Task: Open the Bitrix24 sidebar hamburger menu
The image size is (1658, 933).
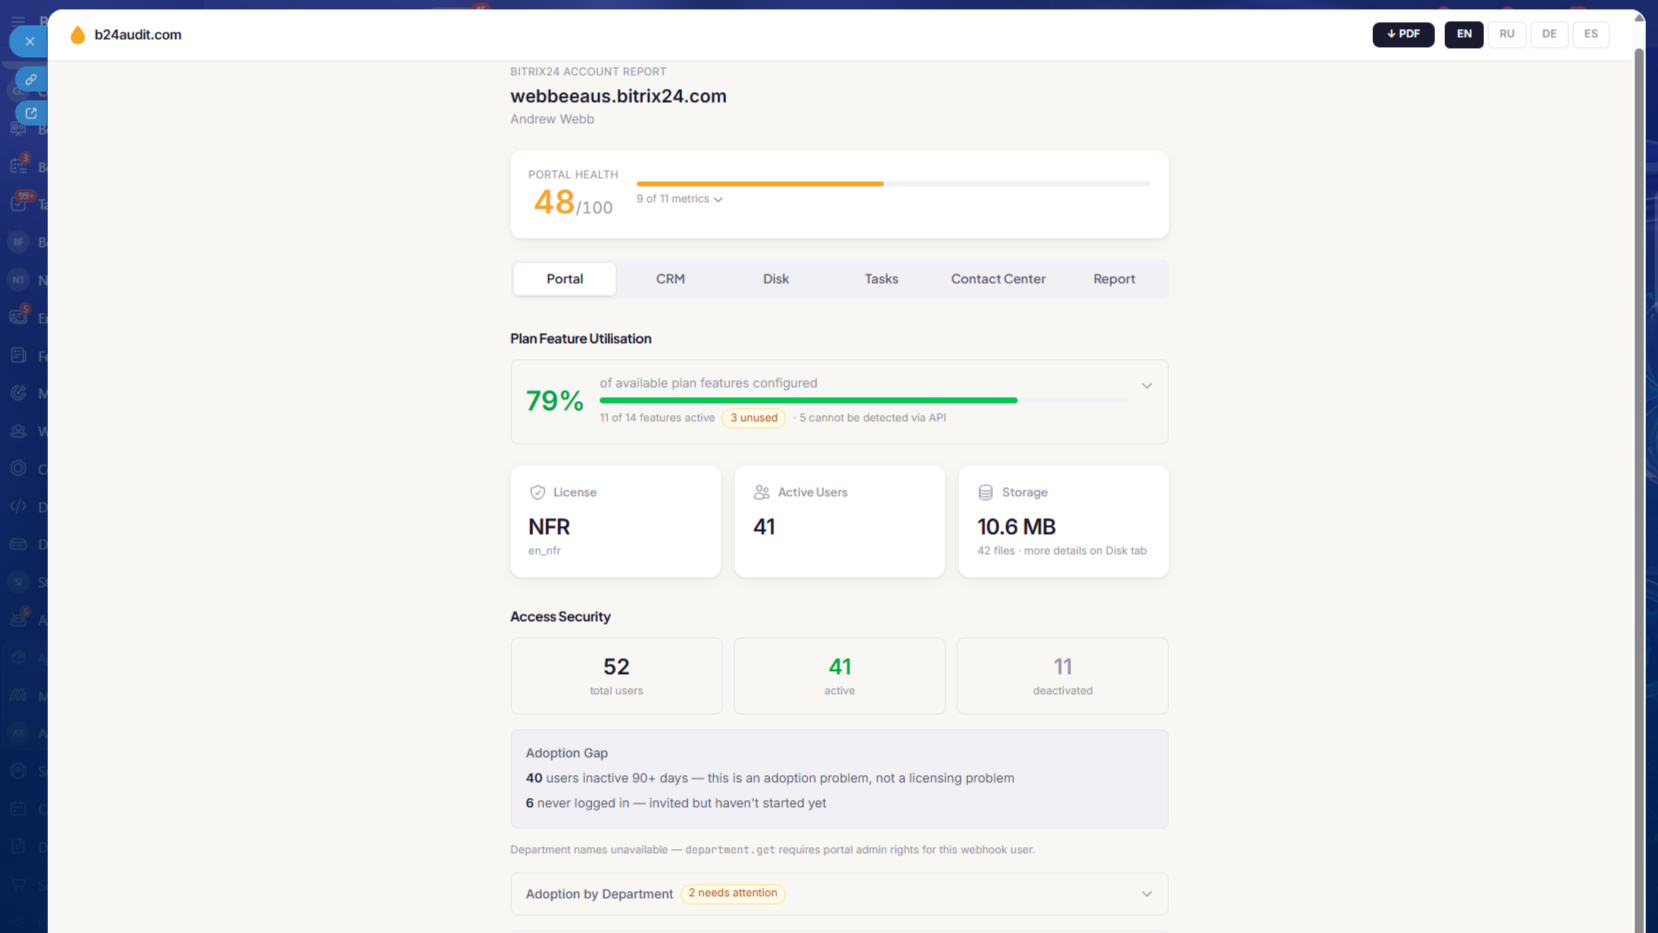Action: click(18, 19)
